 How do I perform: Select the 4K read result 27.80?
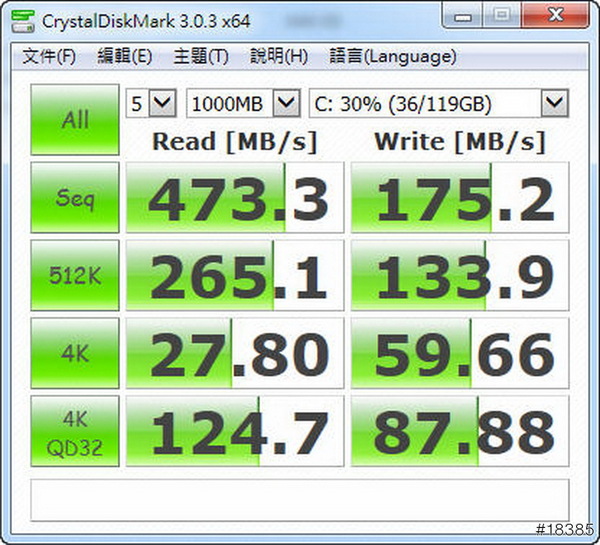tap(235, 353)
